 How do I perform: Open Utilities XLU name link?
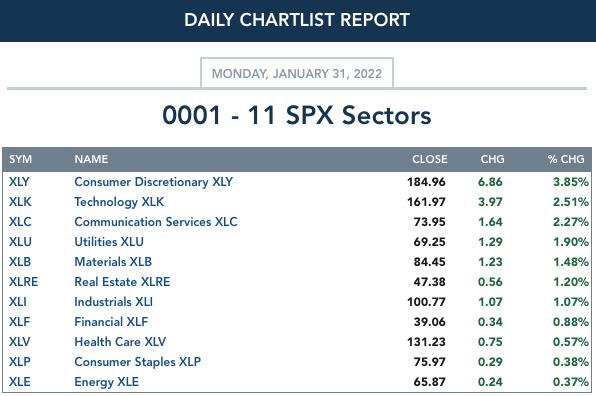coord(109,242)
